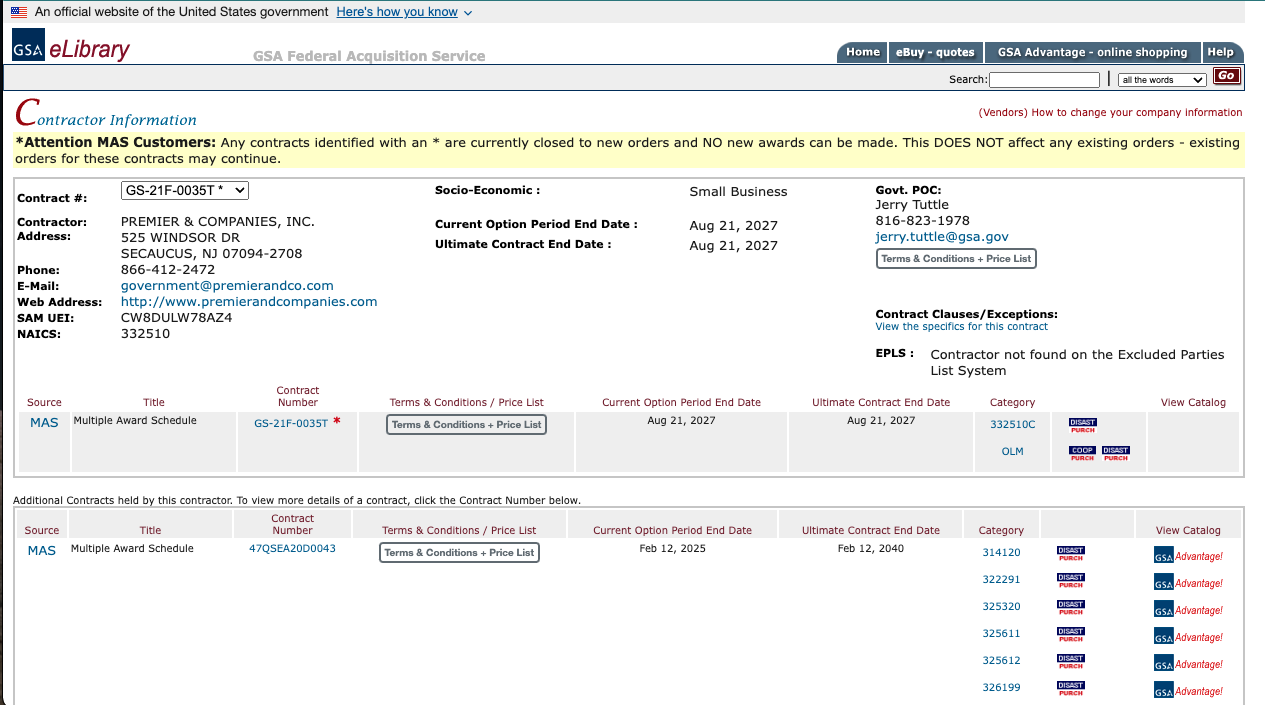Viewport: 1265px width, 705px height.
Task: Click phone number 866-412-2472
Action: [x=168, y=270]
